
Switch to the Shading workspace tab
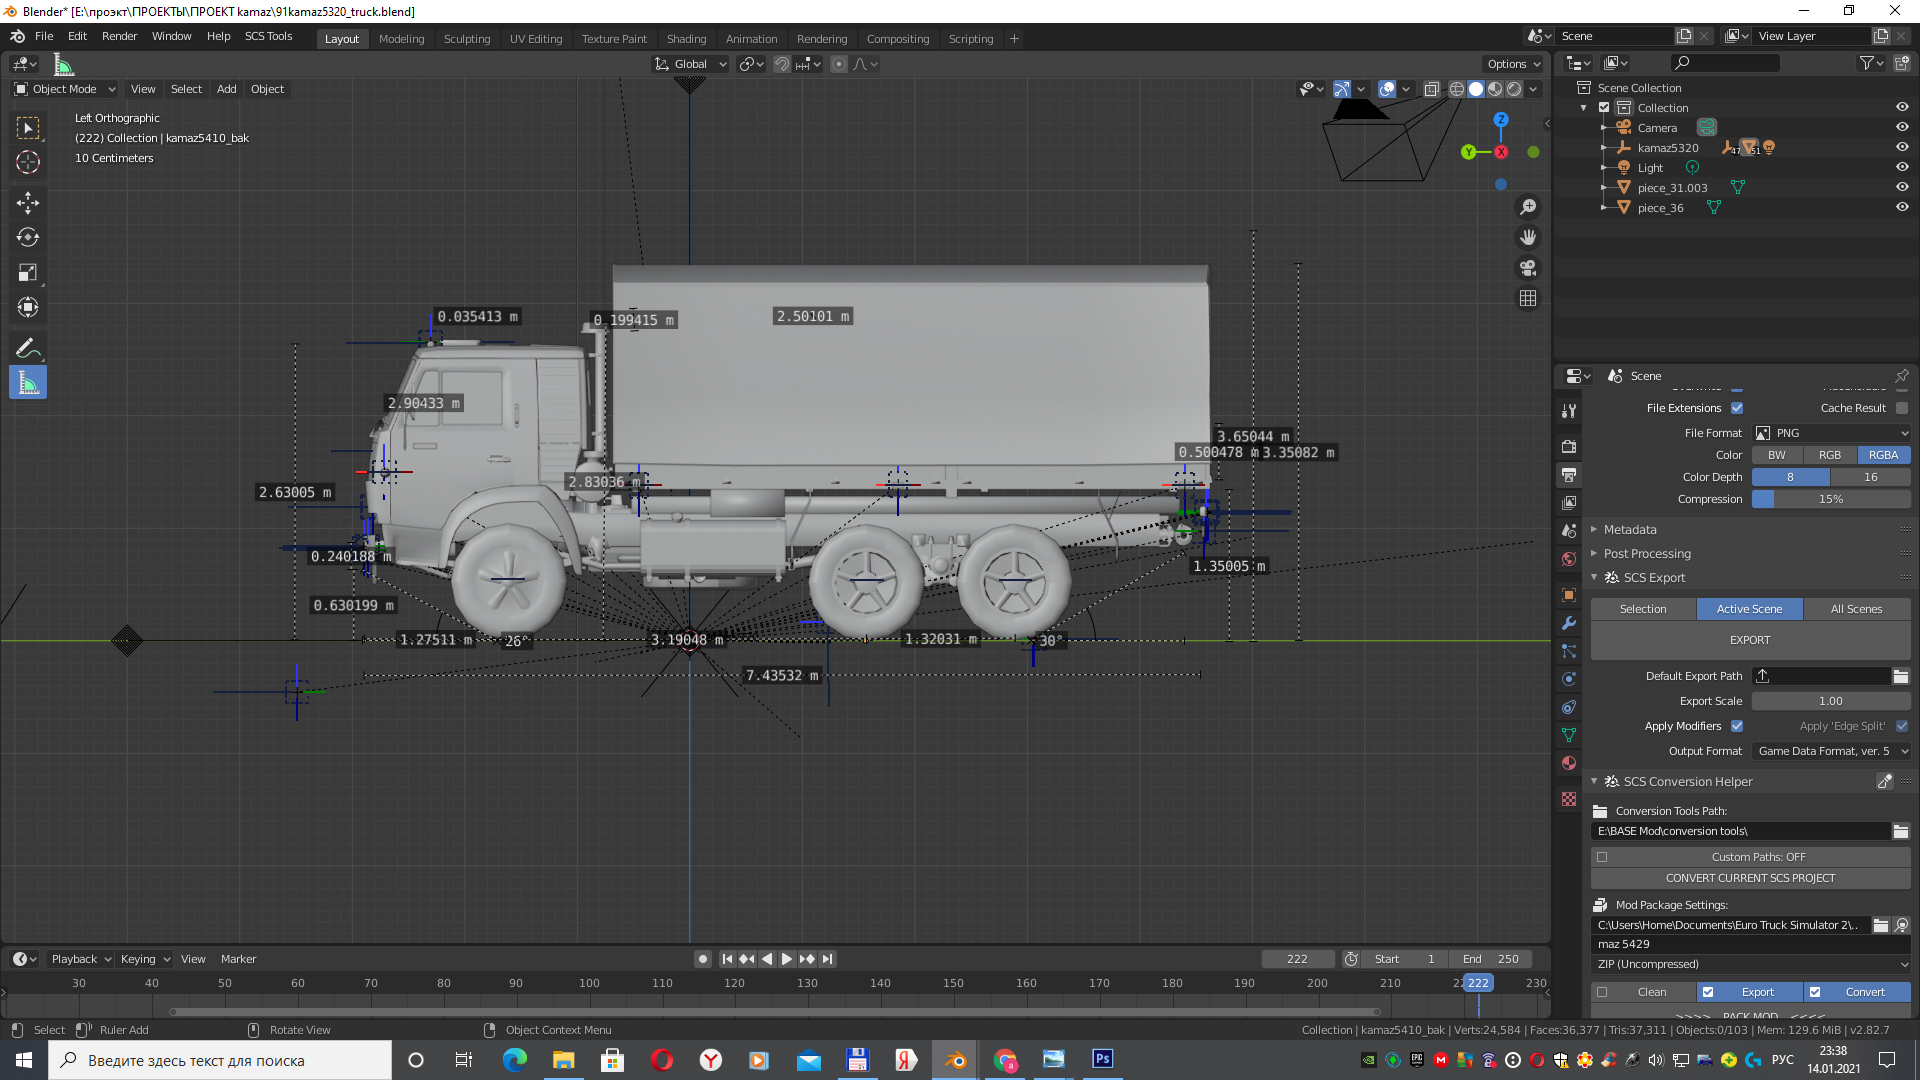tap(686, 39)
